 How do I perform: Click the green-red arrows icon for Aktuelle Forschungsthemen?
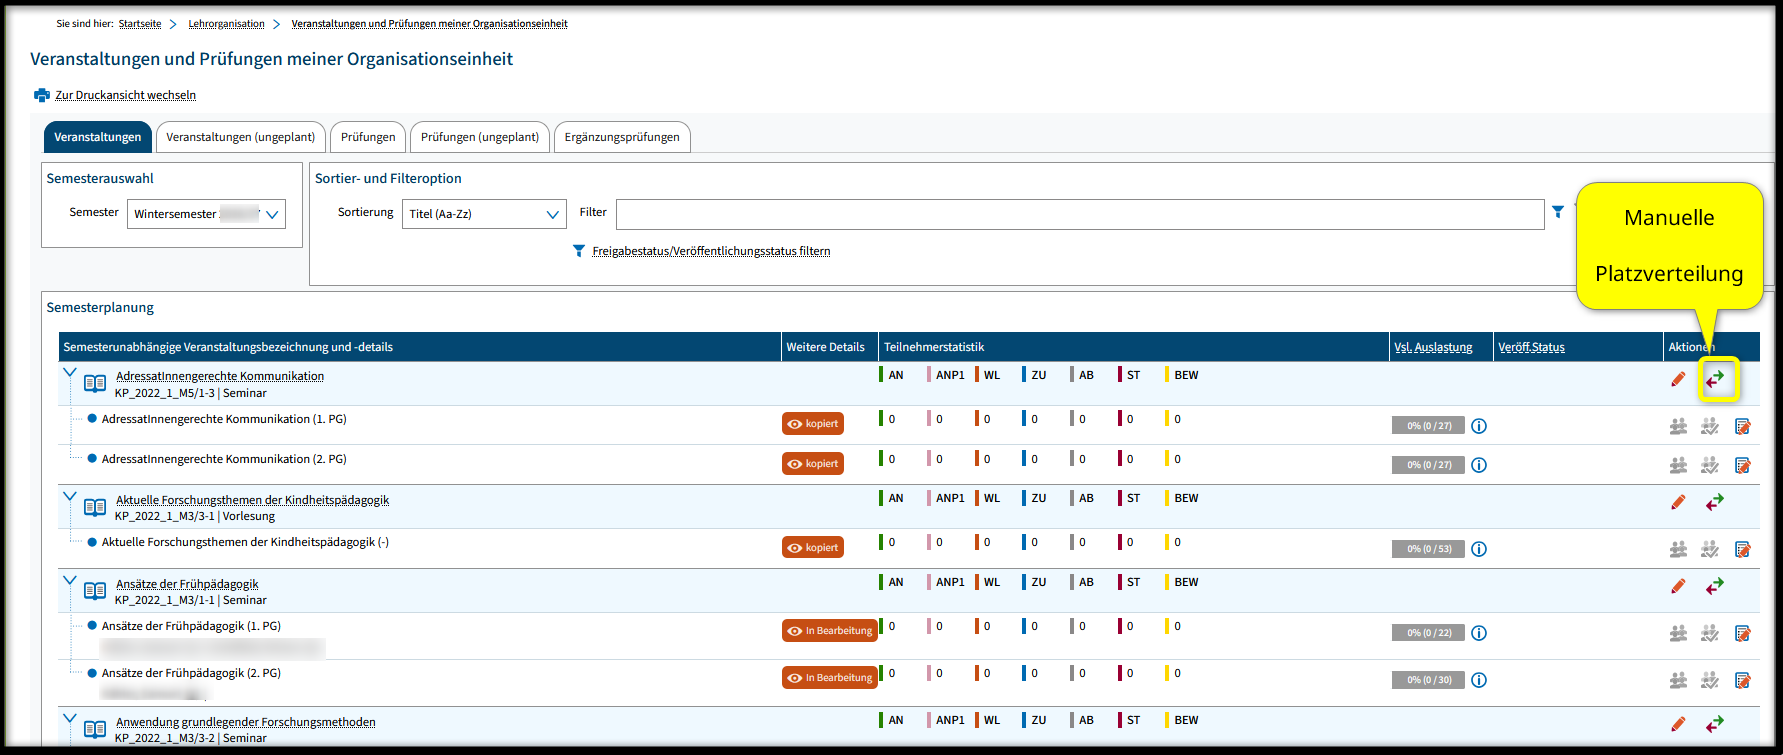coord(1715,502)
